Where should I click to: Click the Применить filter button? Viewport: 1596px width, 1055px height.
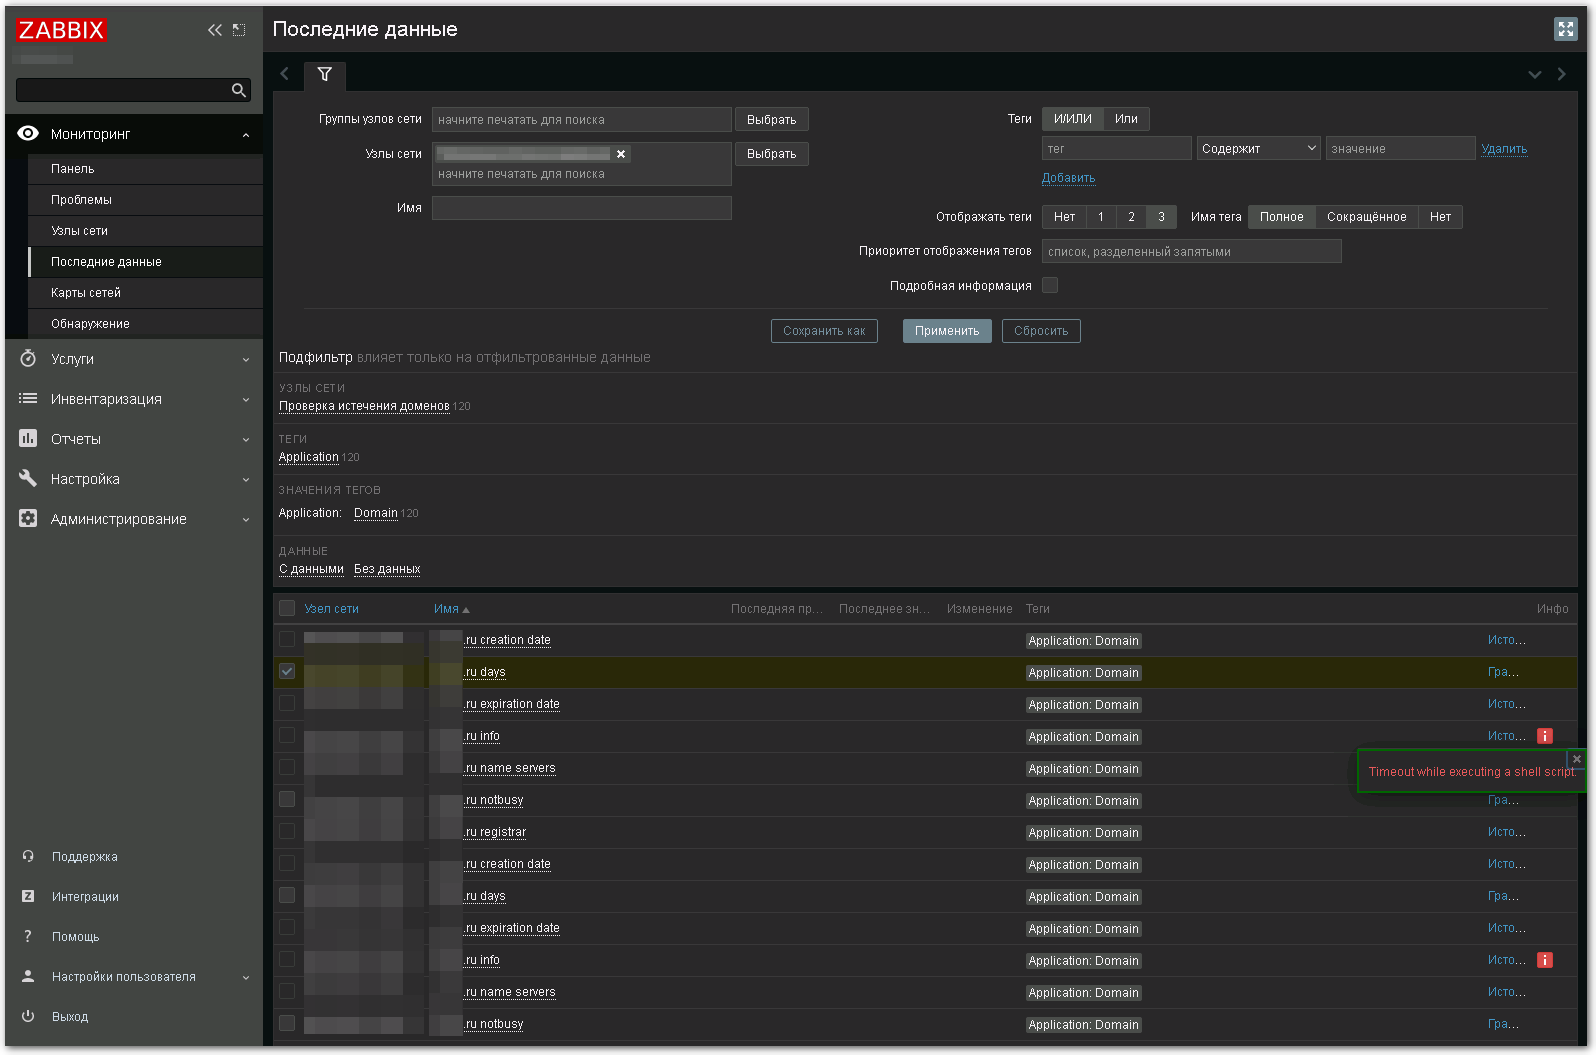tap(947, 331)
